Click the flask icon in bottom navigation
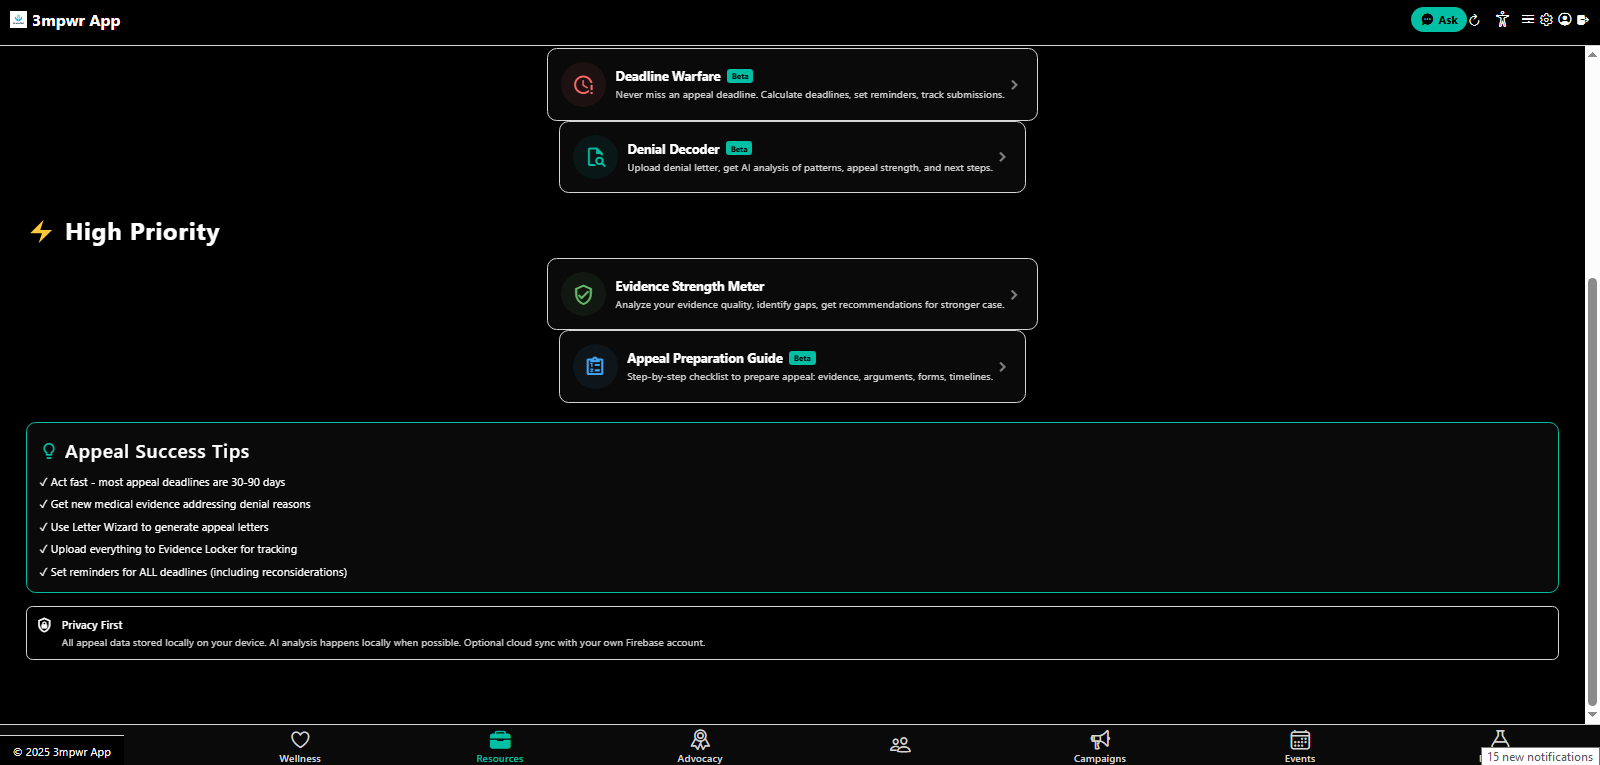This screenshot has width=1600, height=765. [1500, 738]
